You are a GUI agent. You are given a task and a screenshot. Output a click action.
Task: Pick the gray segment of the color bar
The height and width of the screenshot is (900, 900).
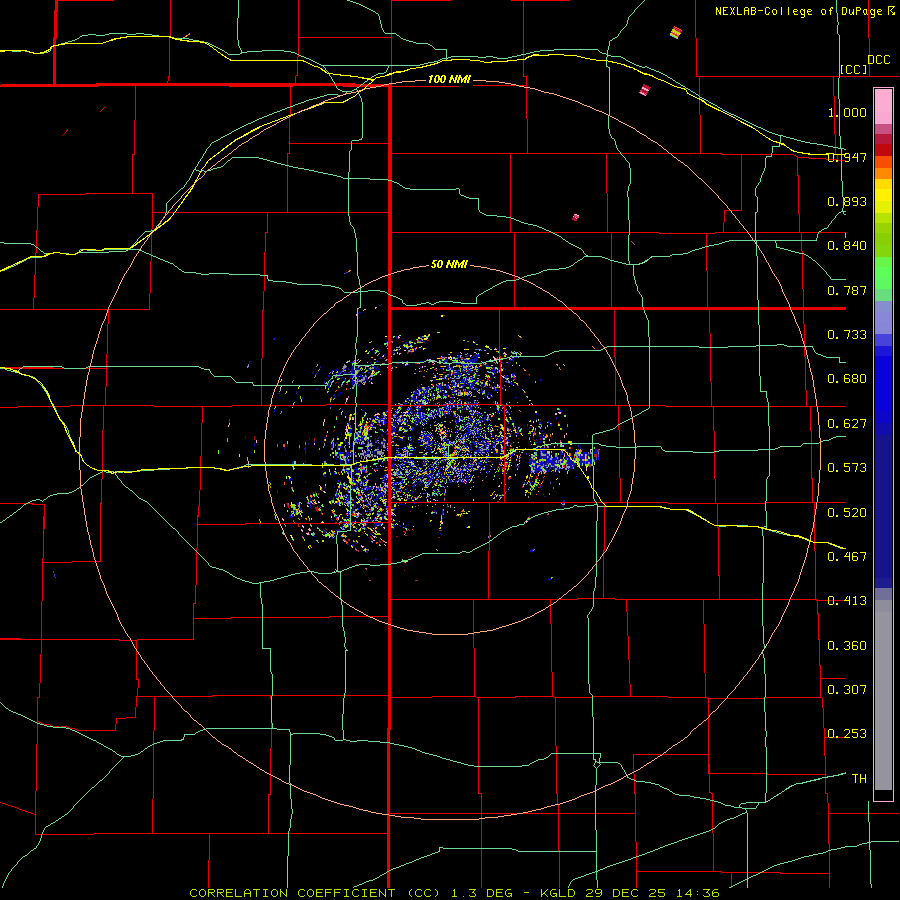click(883, 695)
